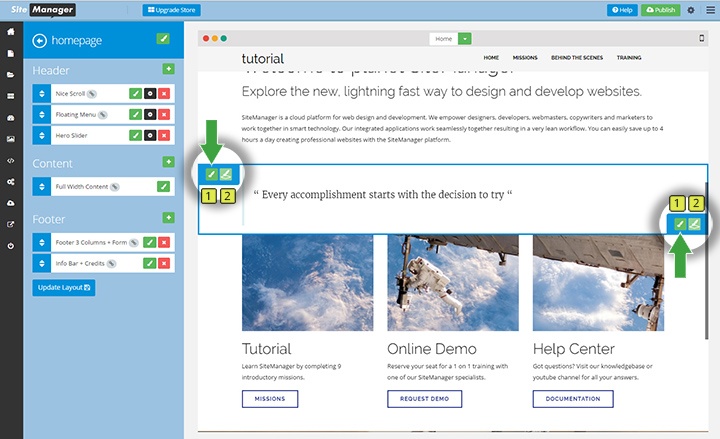Open the image media icon in sidebar
Image resolution: width=720 pixels, height=439 pixels.
11,139
